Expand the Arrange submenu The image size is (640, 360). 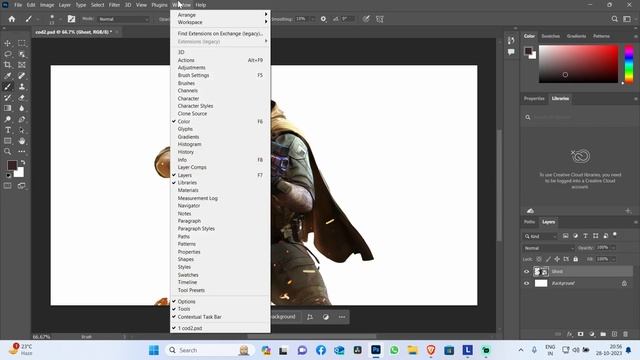point(220,15)
